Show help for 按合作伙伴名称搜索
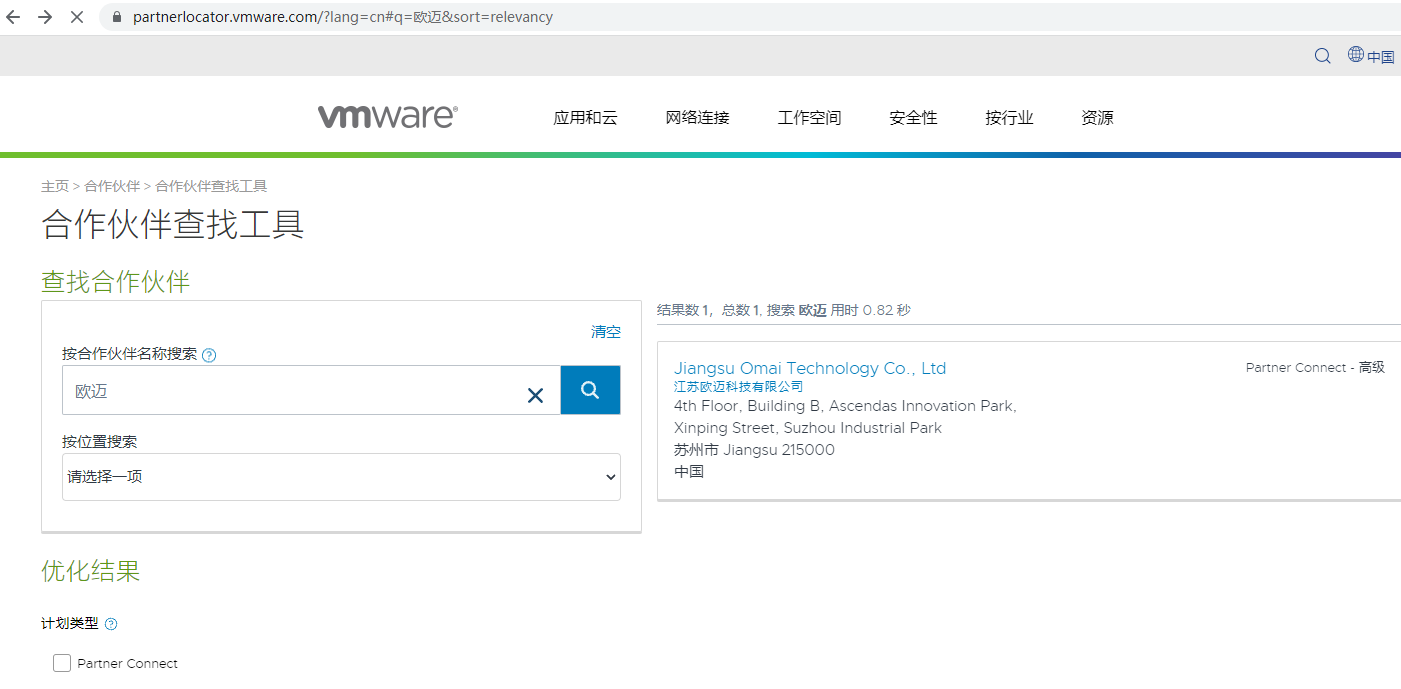1401x689 pixels. (x=209, y=355)
